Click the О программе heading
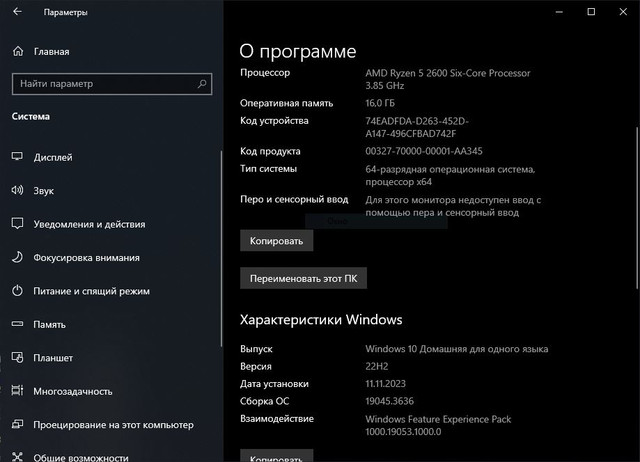640x462 pixels. (298, 51)
